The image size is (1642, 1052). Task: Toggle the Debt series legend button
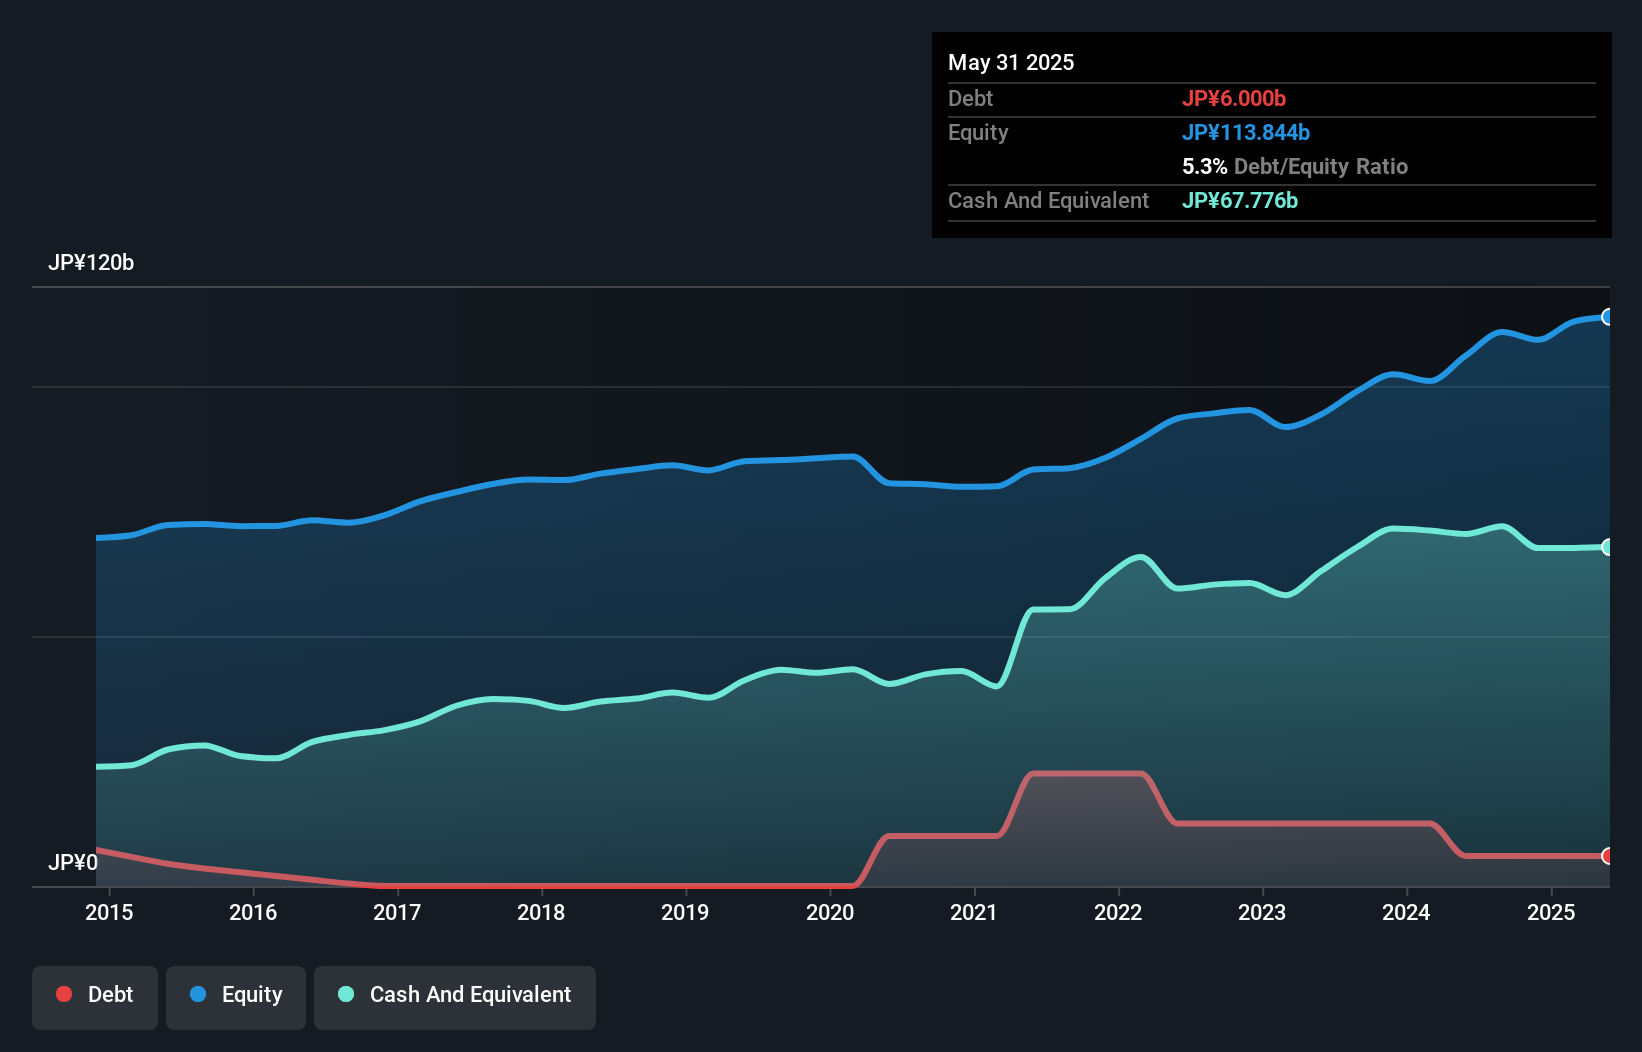click(95, 996)
